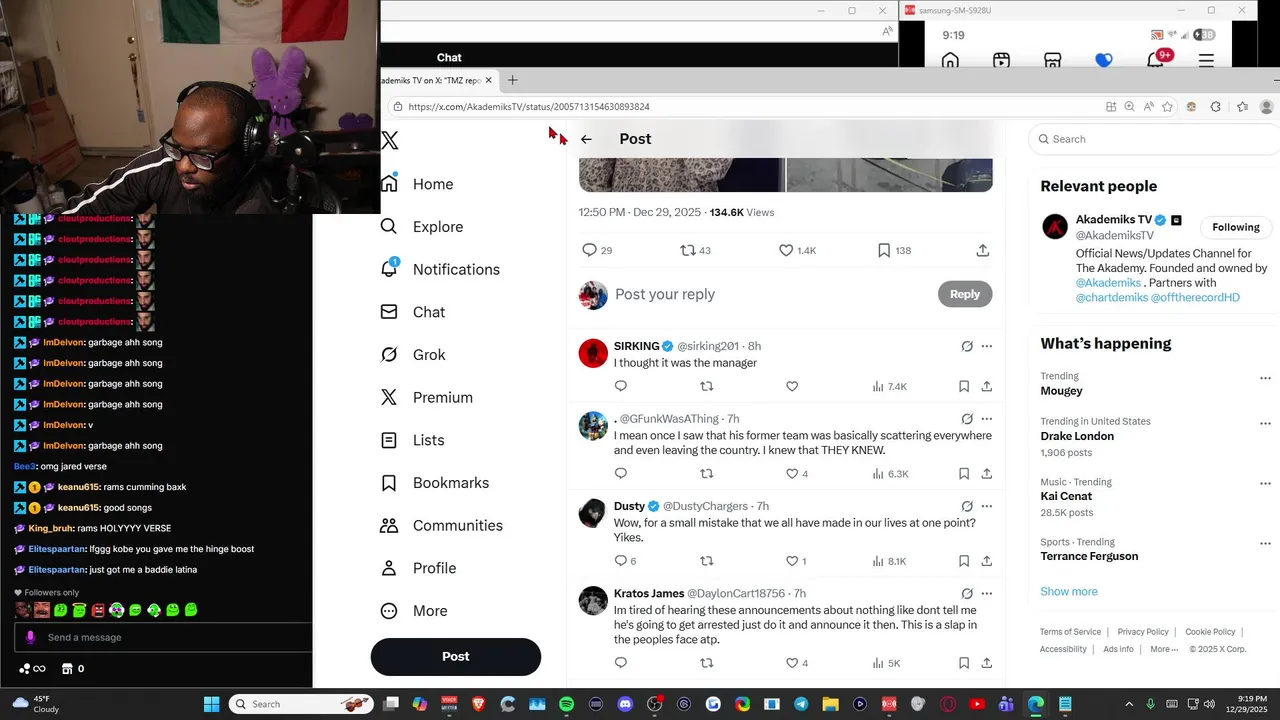Click the browser address bar URL
1280x720 pixels.
(x=529, y=107)
